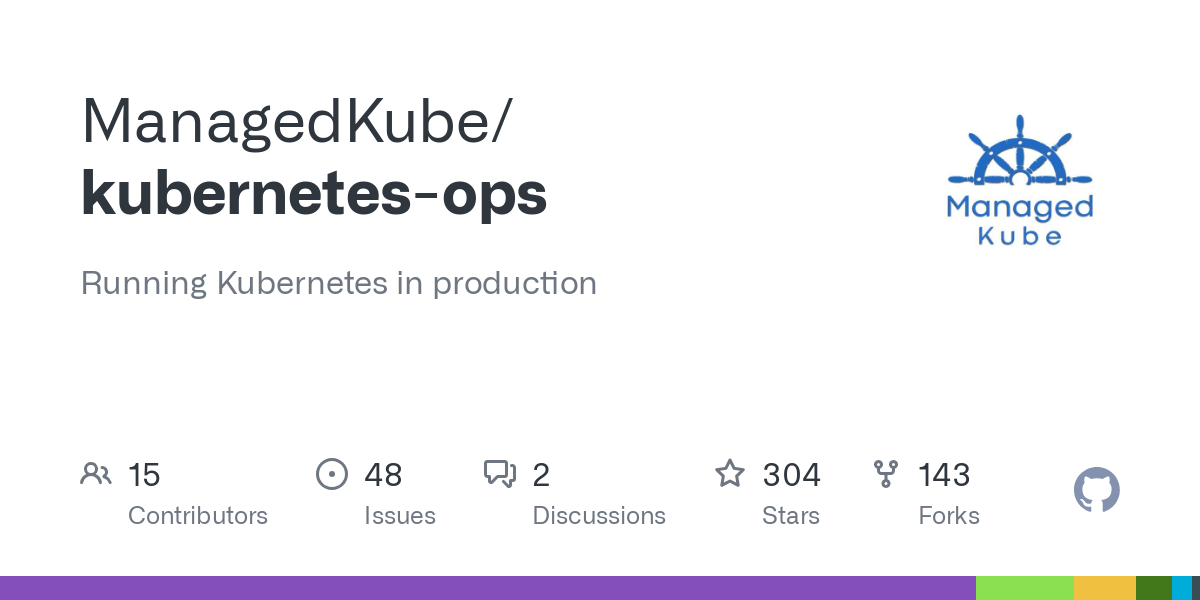Click the Contributors people icon
1200x600 pixels.
(x=96, y=474)
